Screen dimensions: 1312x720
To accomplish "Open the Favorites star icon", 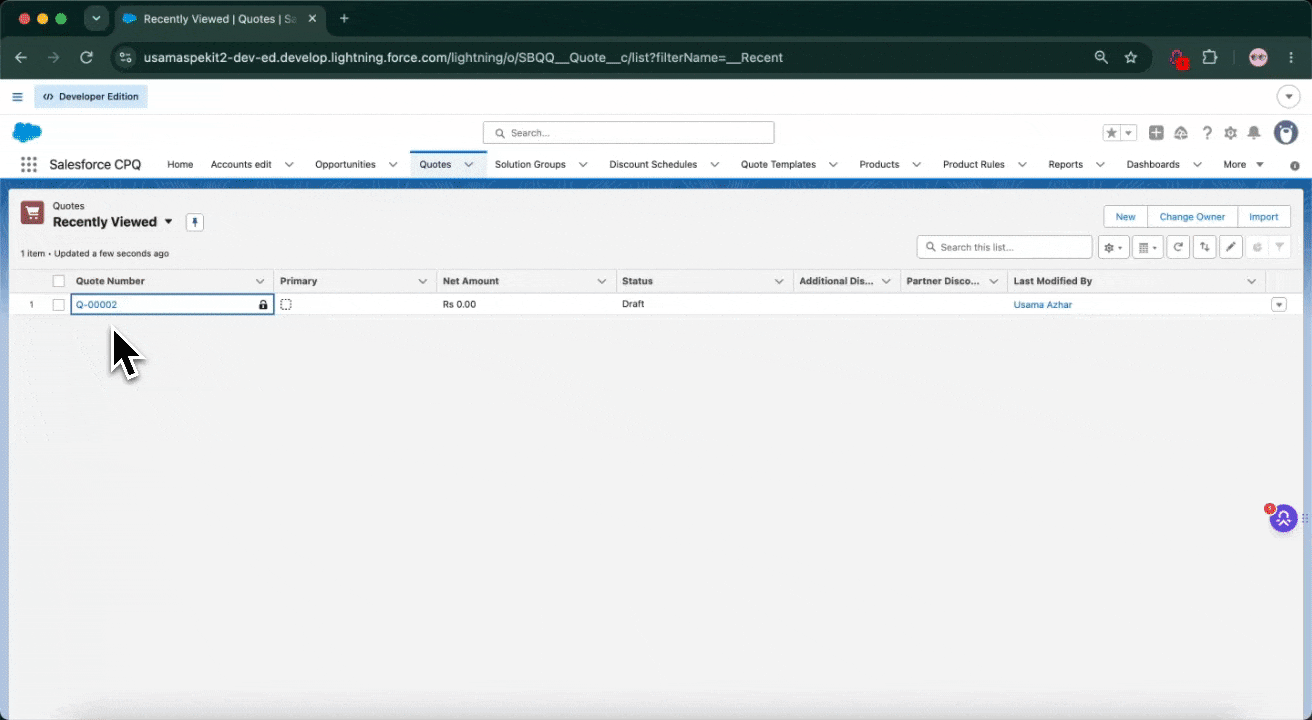I will pyautogui.click(x=1112, y=133).
